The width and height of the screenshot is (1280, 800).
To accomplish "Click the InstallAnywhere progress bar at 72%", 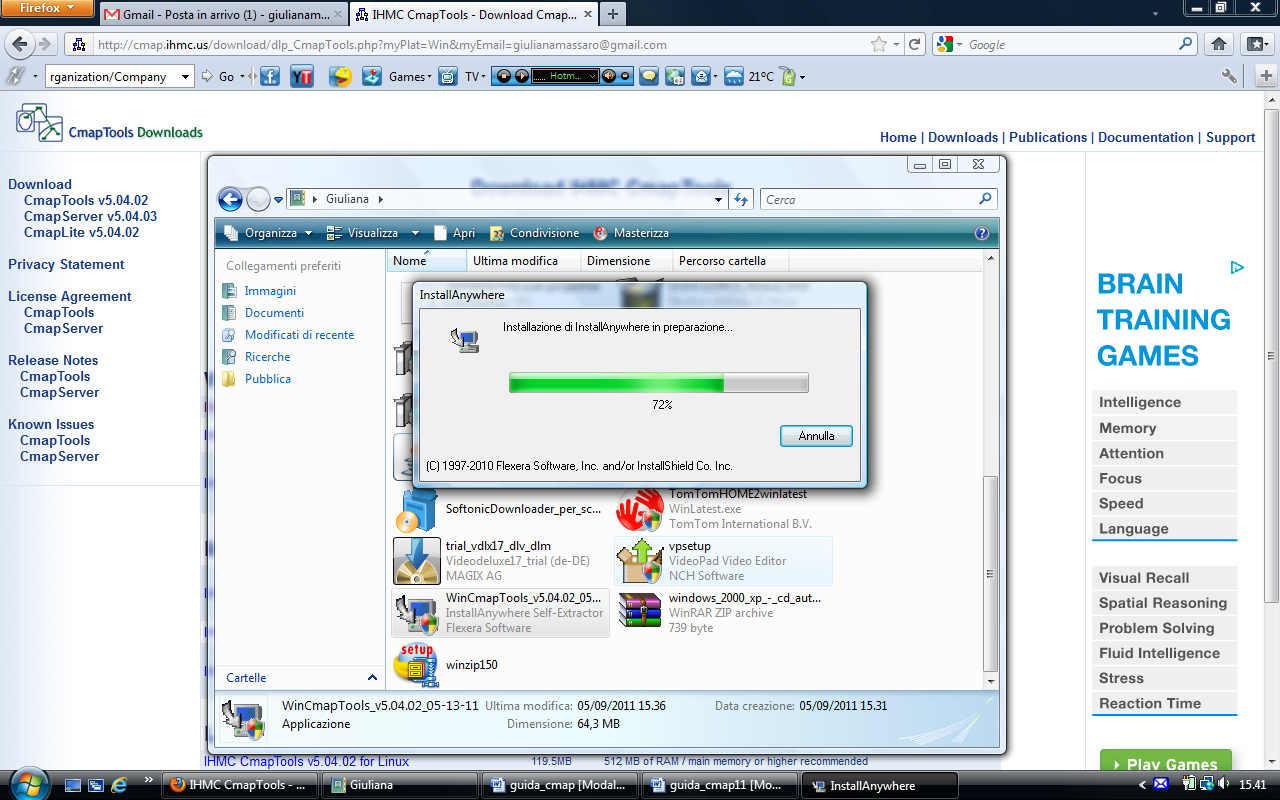I will pos(658,383).
